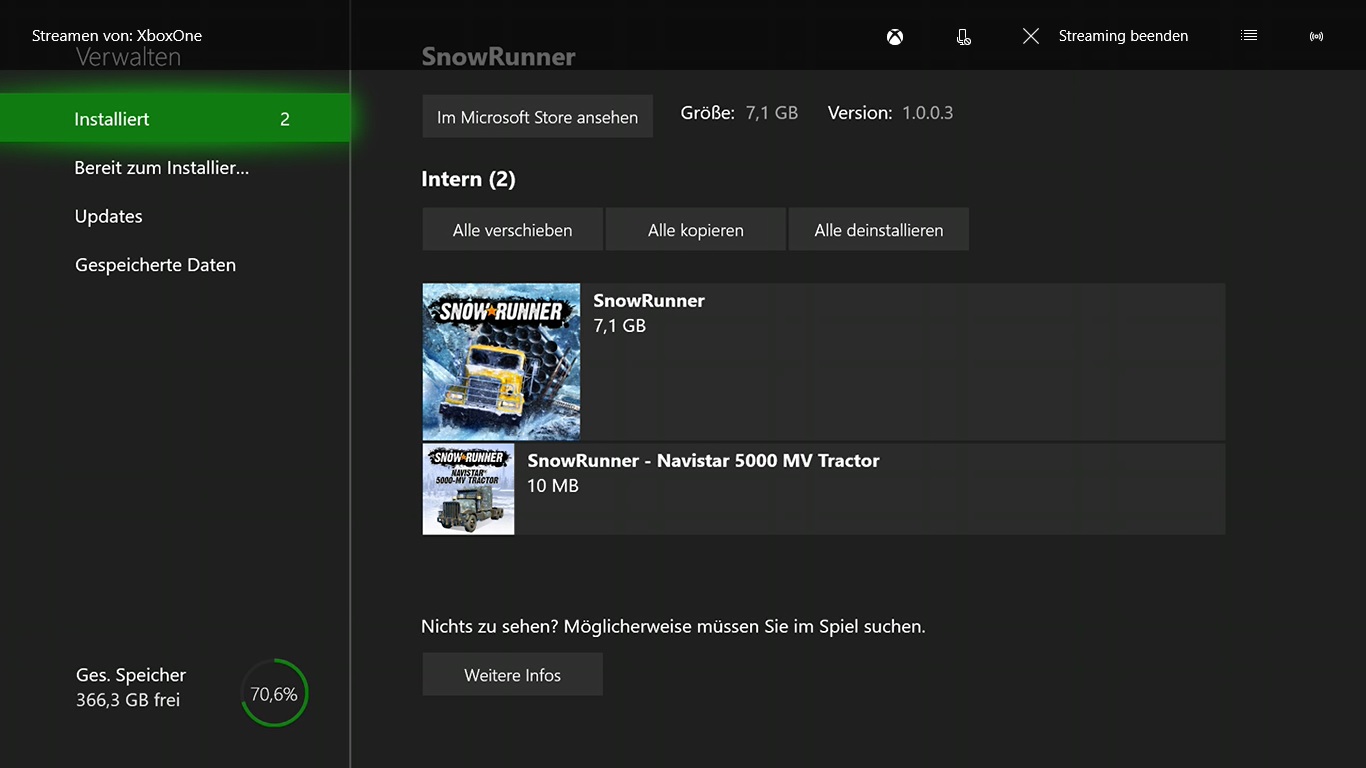Click Alle kopieren button

click(x=695, y=230)
